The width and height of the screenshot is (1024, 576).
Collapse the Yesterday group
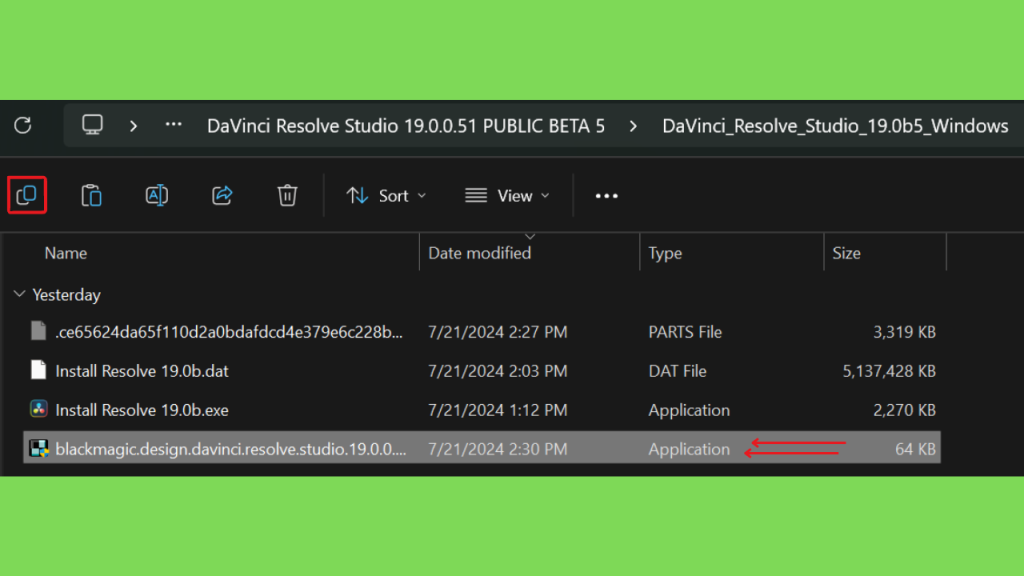(20, 295)
